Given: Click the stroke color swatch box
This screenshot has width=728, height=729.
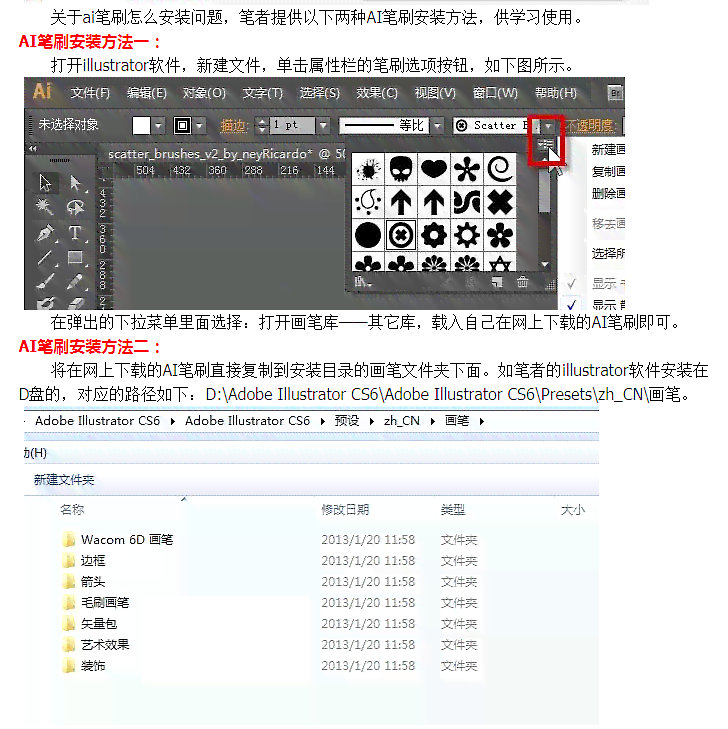Looking at the screenshot, I should click(182, 126).
